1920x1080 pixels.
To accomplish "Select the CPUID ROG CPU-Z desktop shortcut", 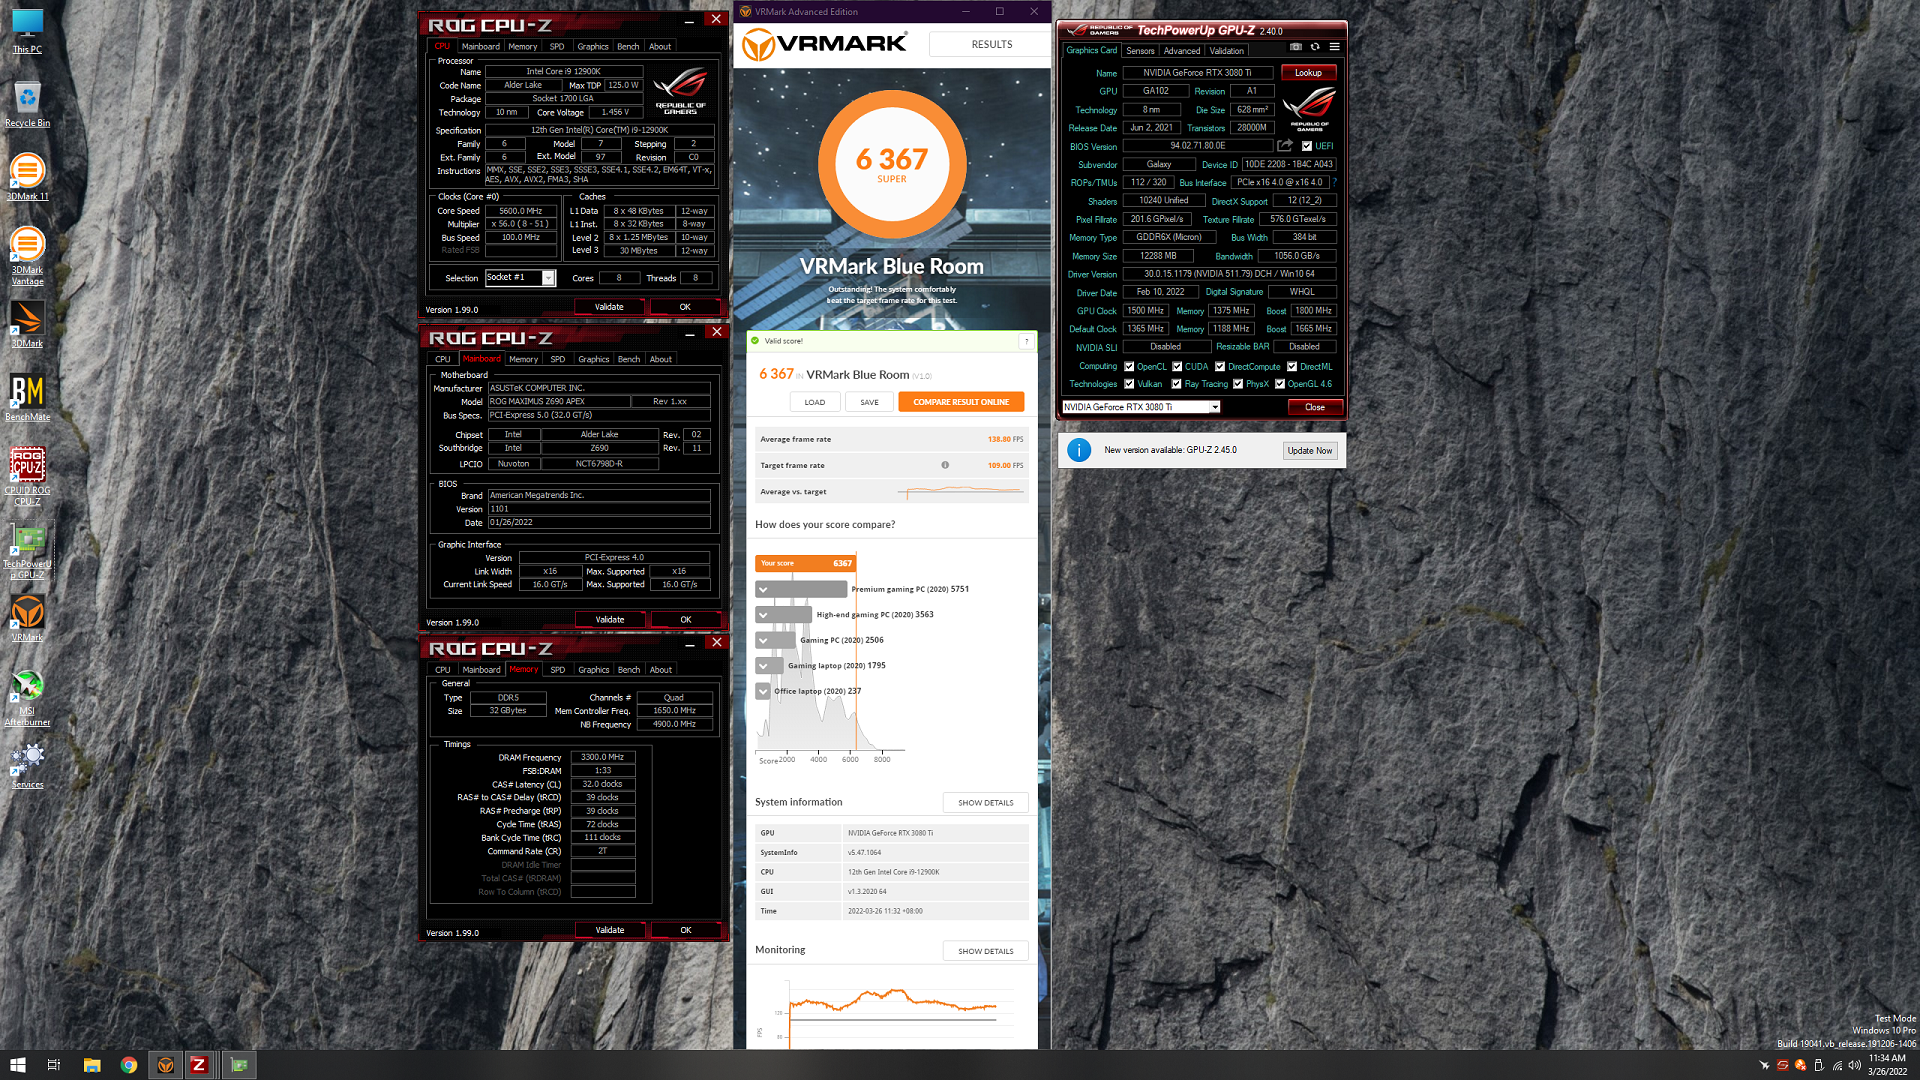I will 27,477.
